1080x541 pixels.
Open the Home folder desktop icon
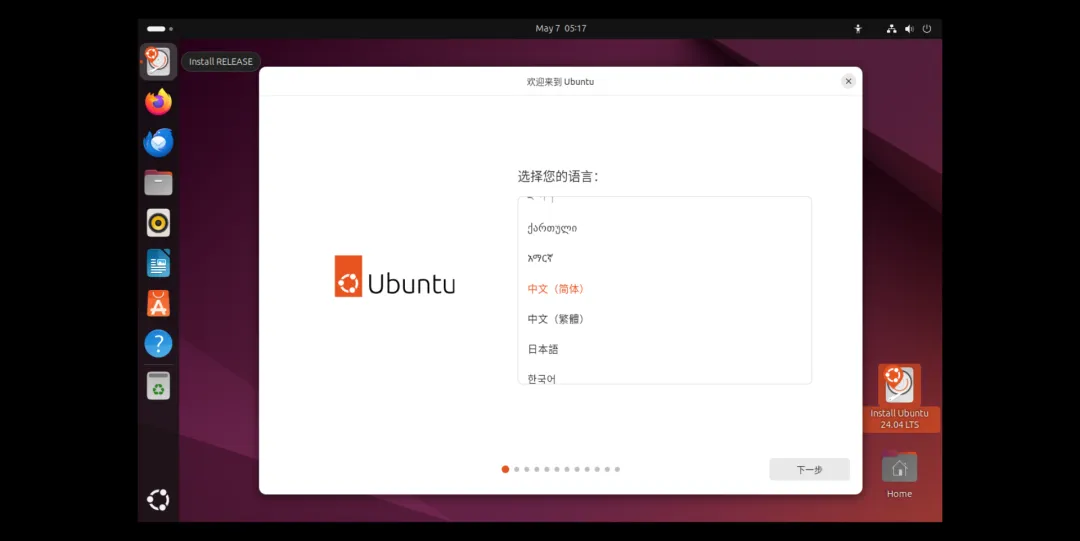[x=900, y=475]
